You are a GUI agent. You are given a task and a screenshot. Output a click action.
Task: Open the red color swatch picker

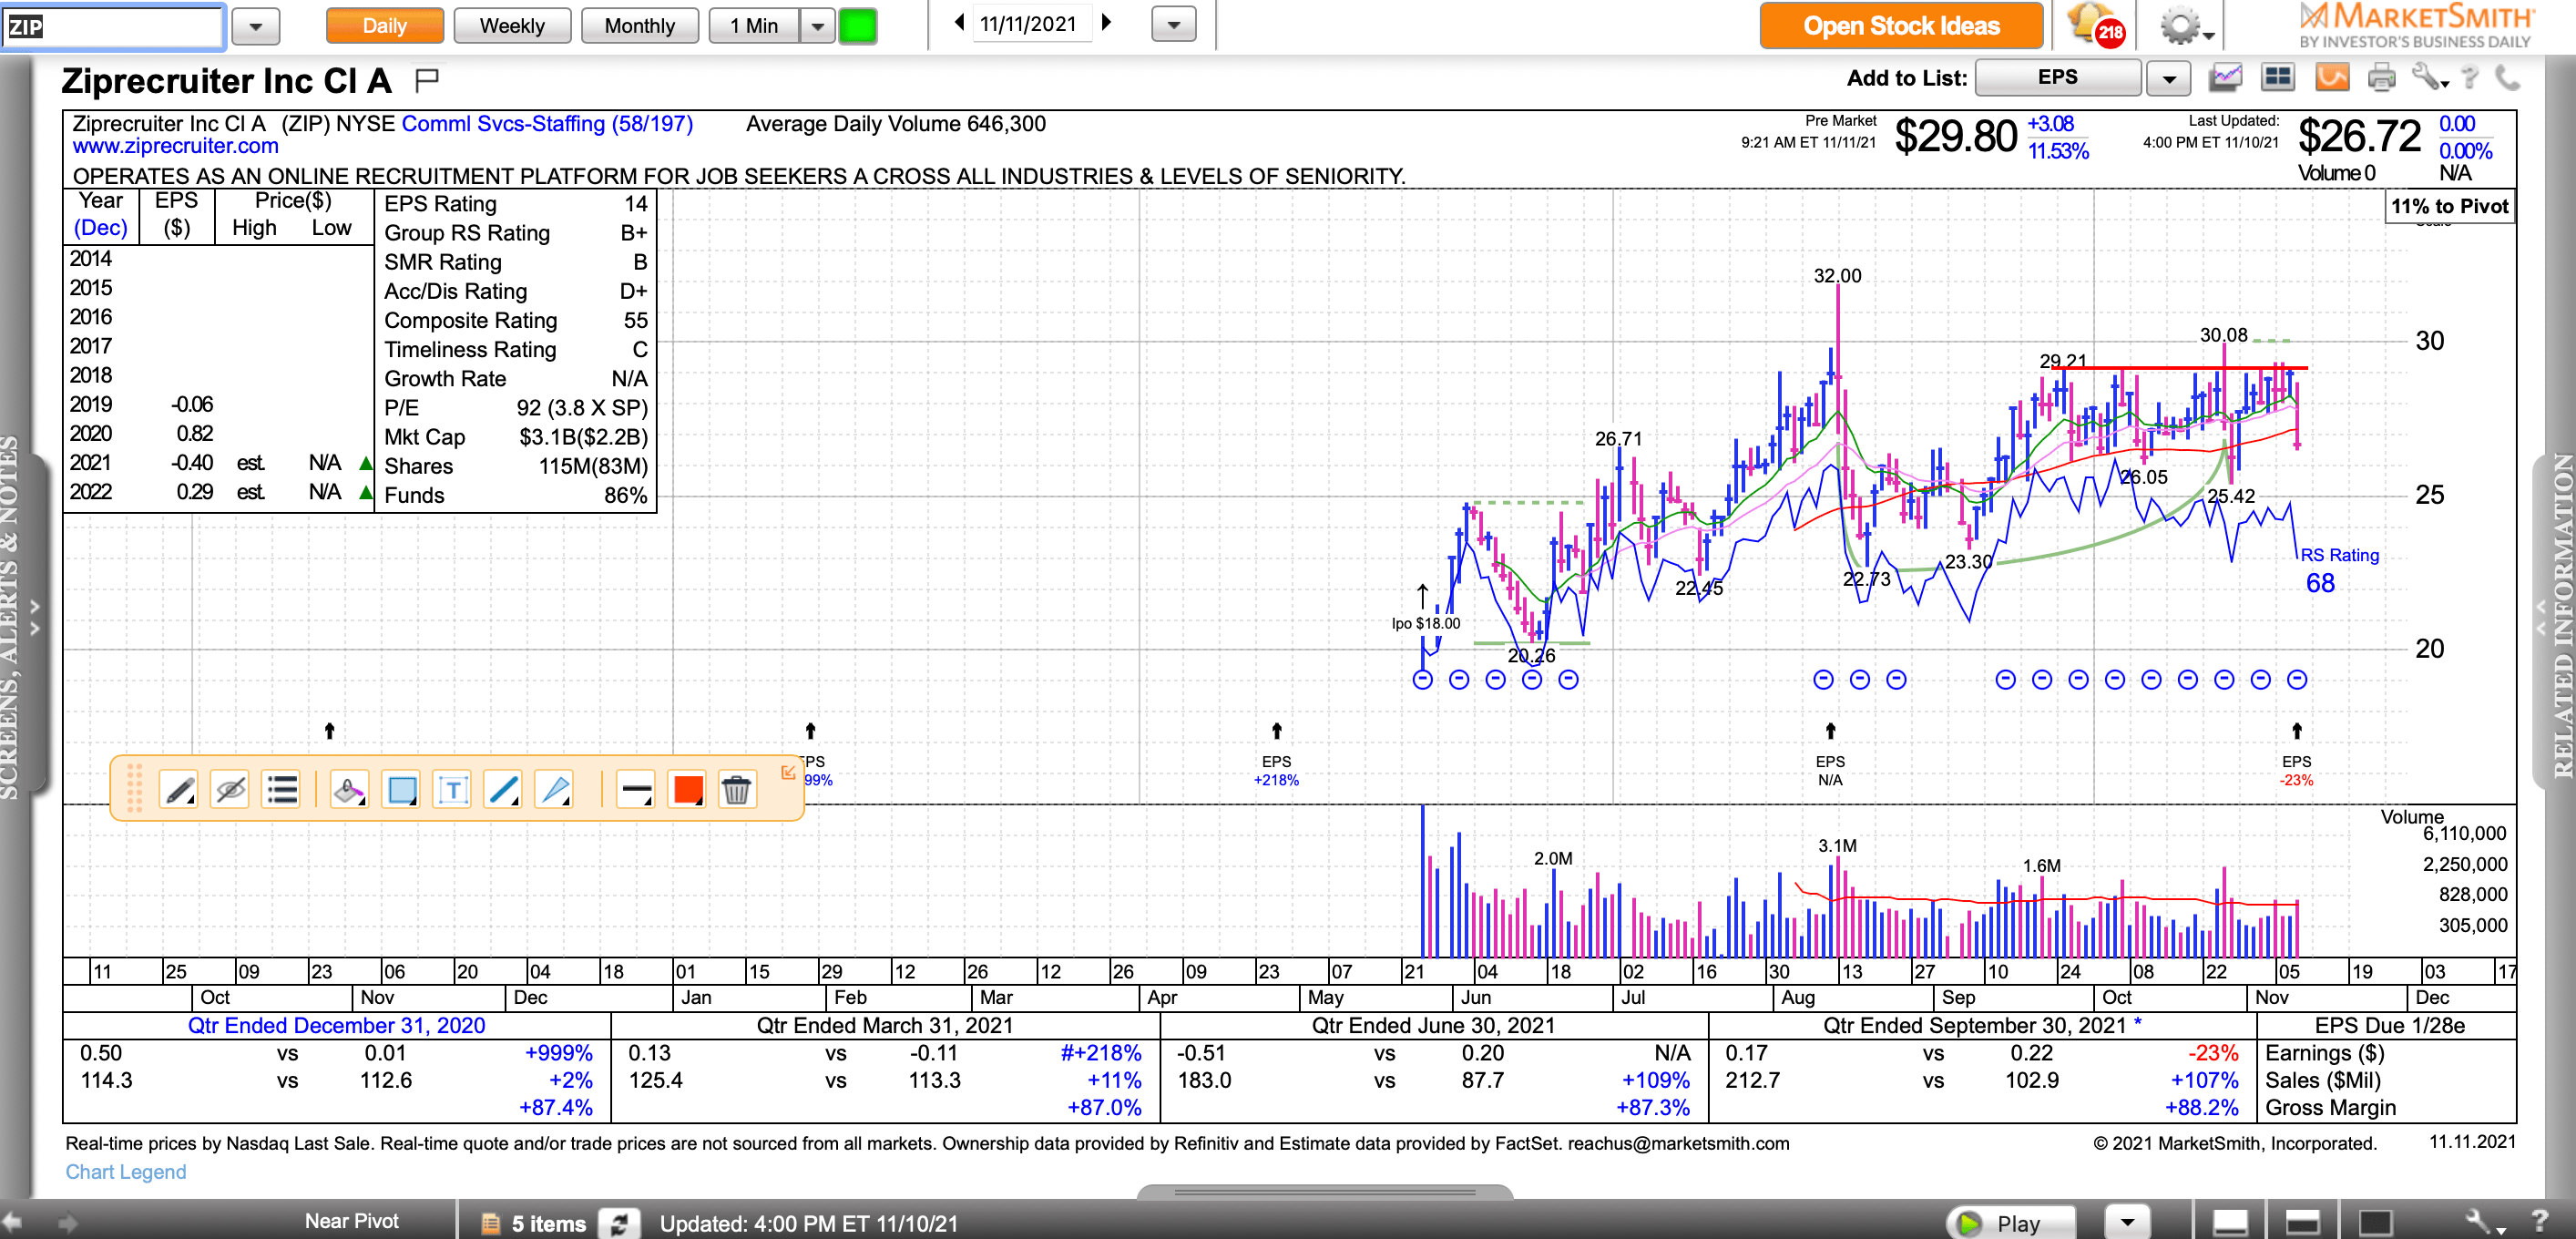click(x=687, y=790)
